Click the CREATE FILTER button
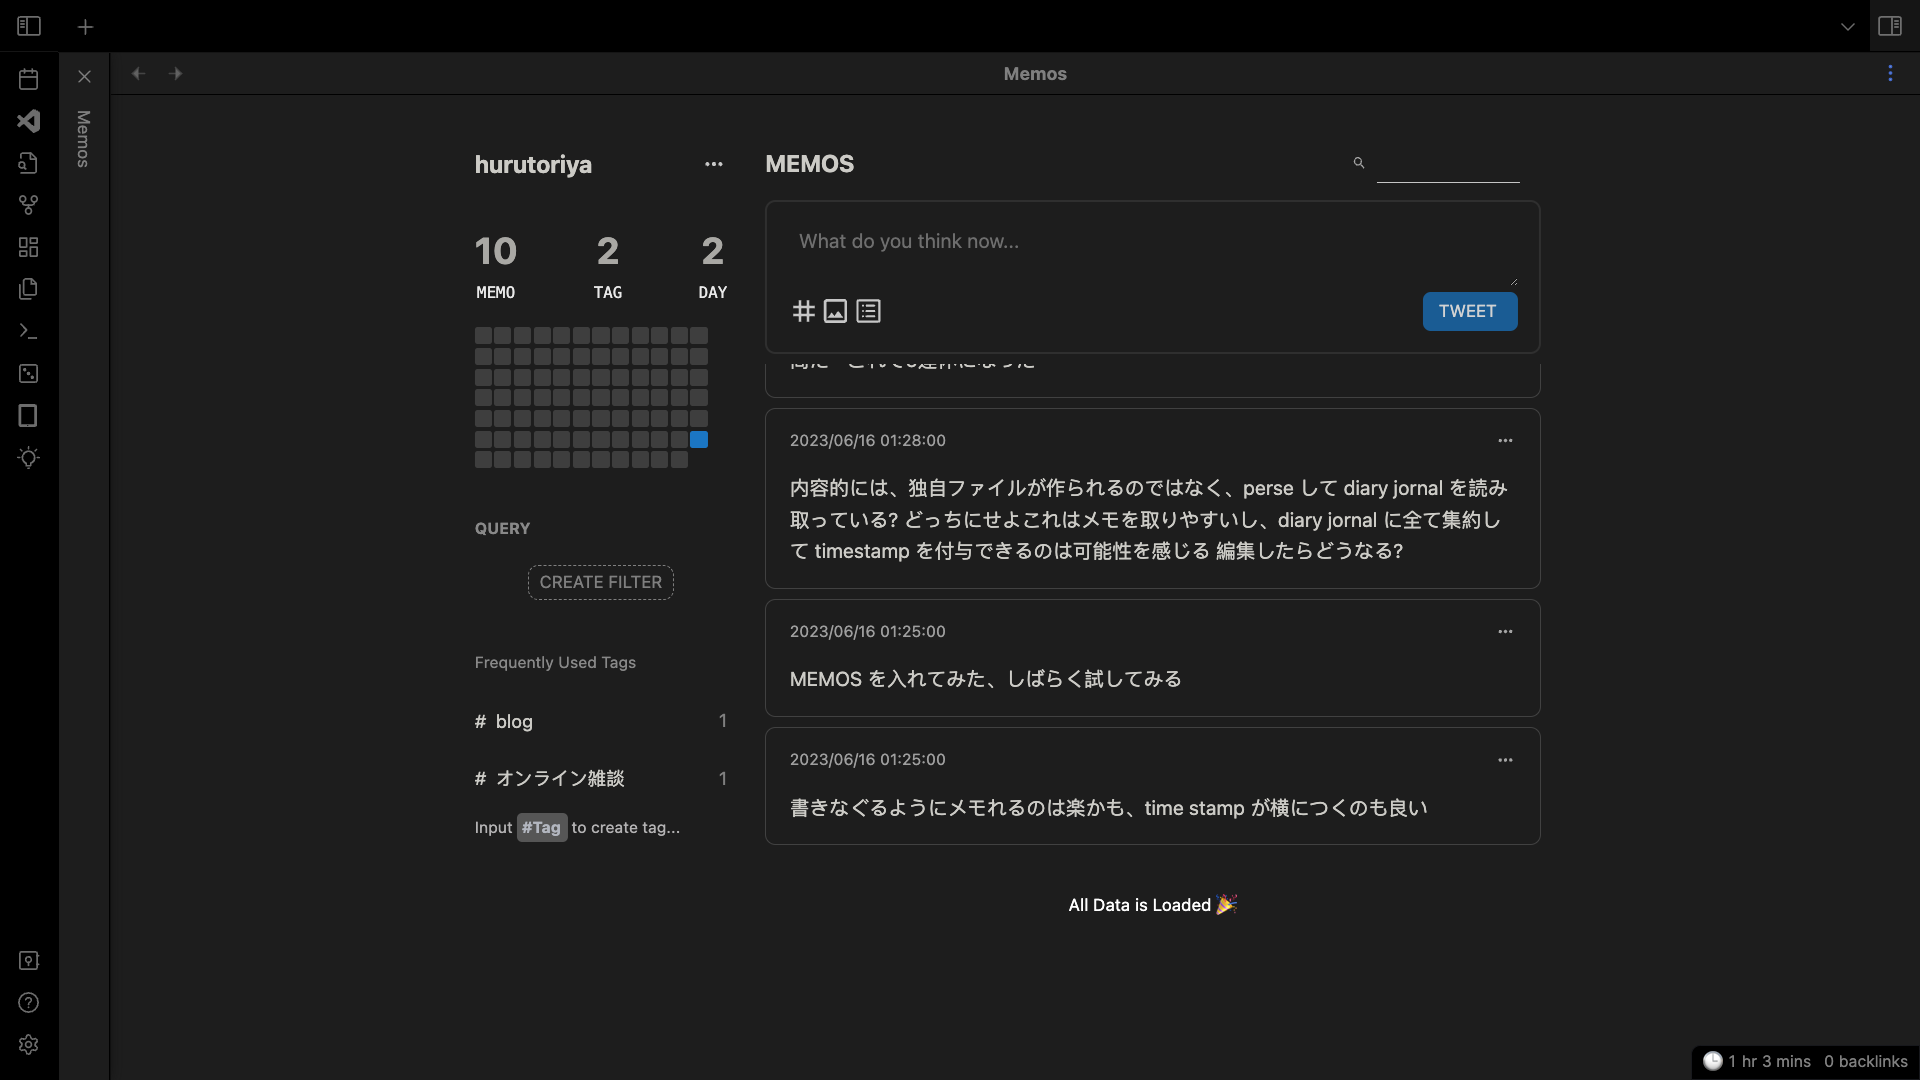 [x=600, y=582]
